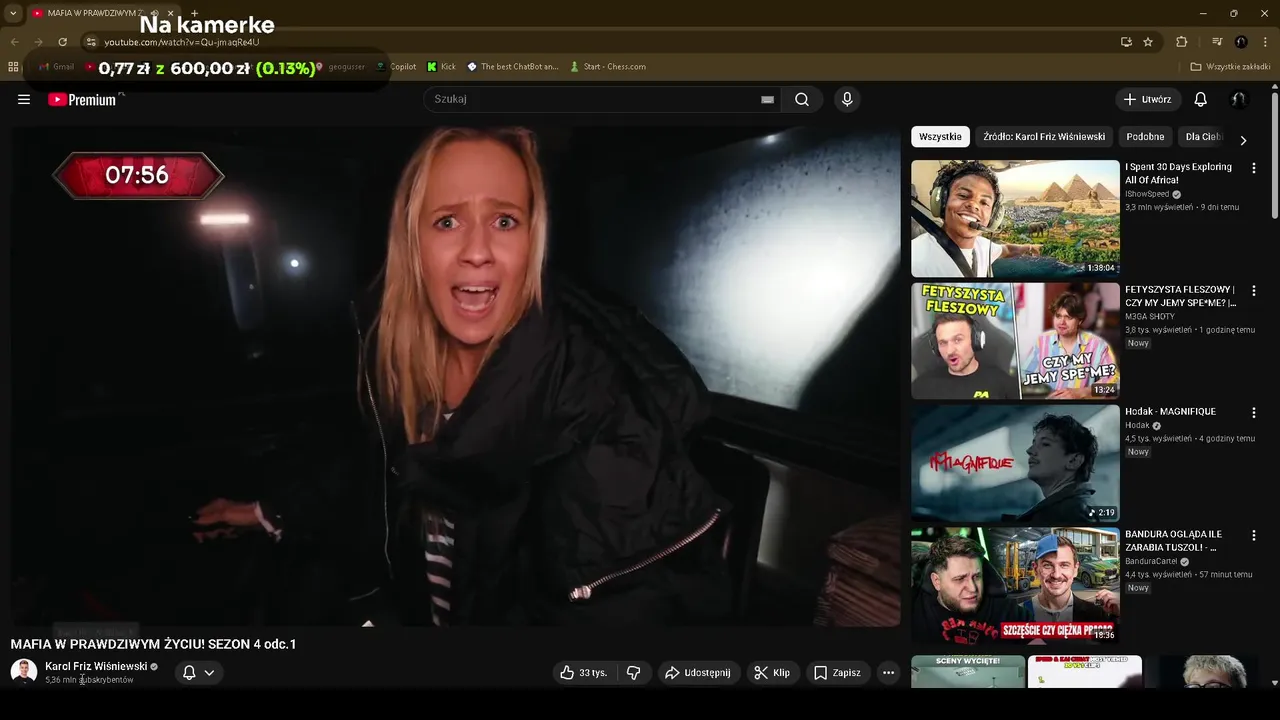Open Copilot bookmark

coord(396,67)
